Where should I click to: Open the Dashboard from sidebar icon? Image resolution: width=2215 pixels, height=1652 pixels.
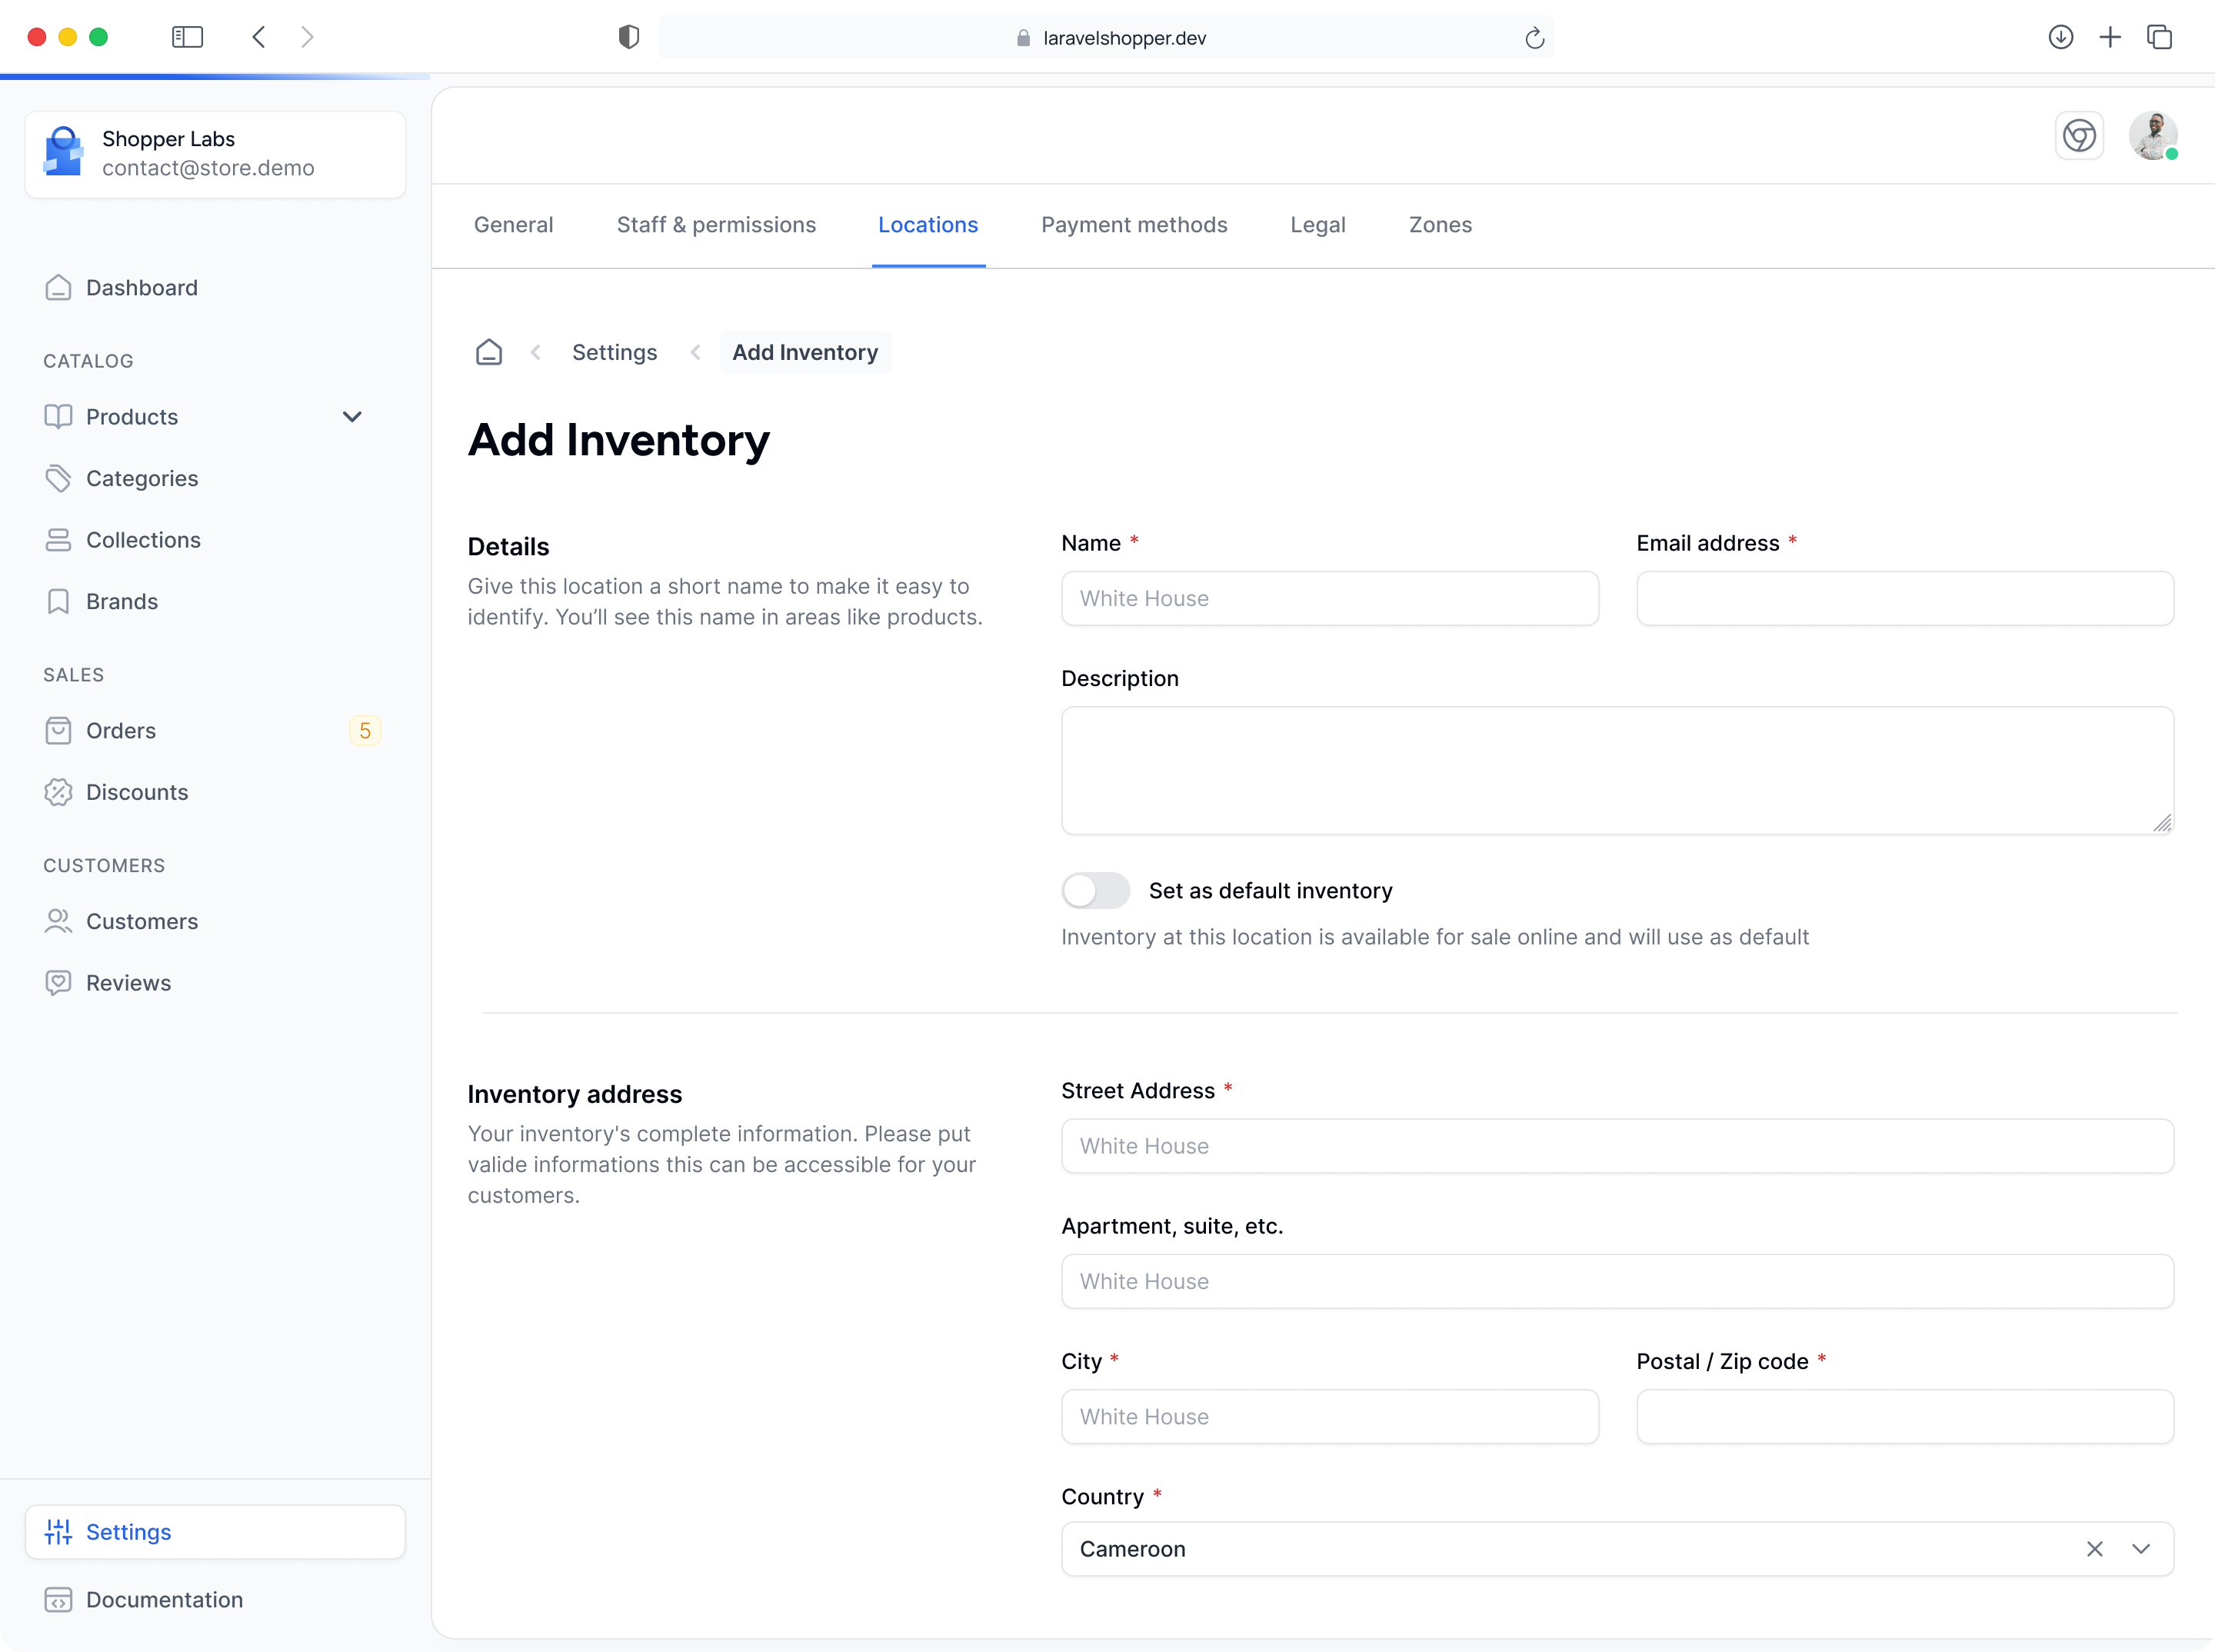(58, 288)
